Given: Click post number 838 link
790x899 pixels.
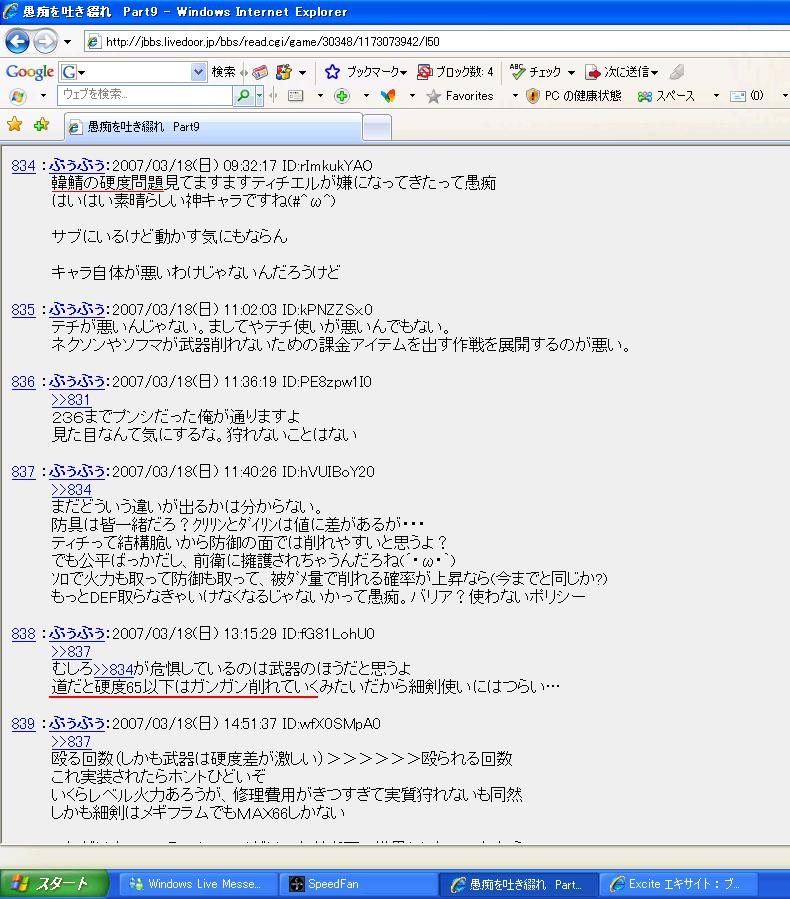Looking at the screenshot, I should coord(24,634).
